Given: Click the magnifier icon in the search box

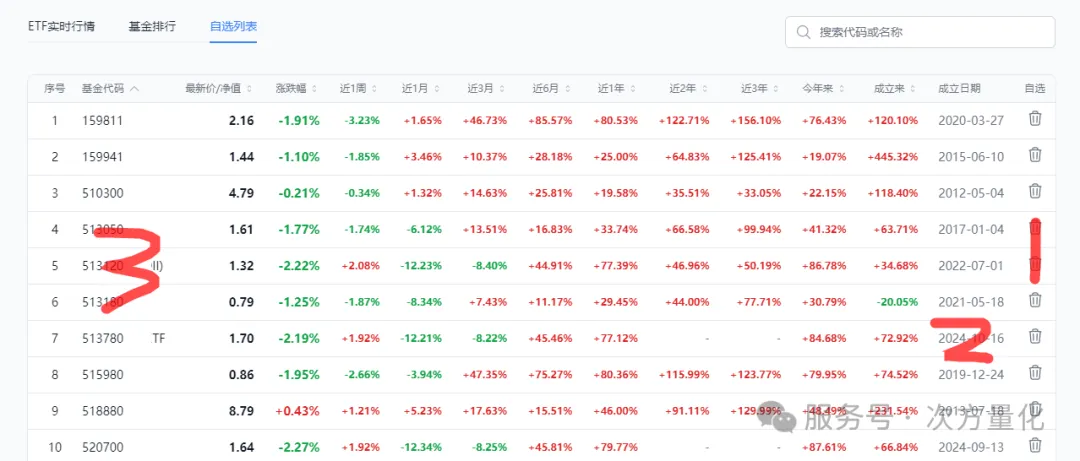Looking at the screenshot, I should [803, 32].
